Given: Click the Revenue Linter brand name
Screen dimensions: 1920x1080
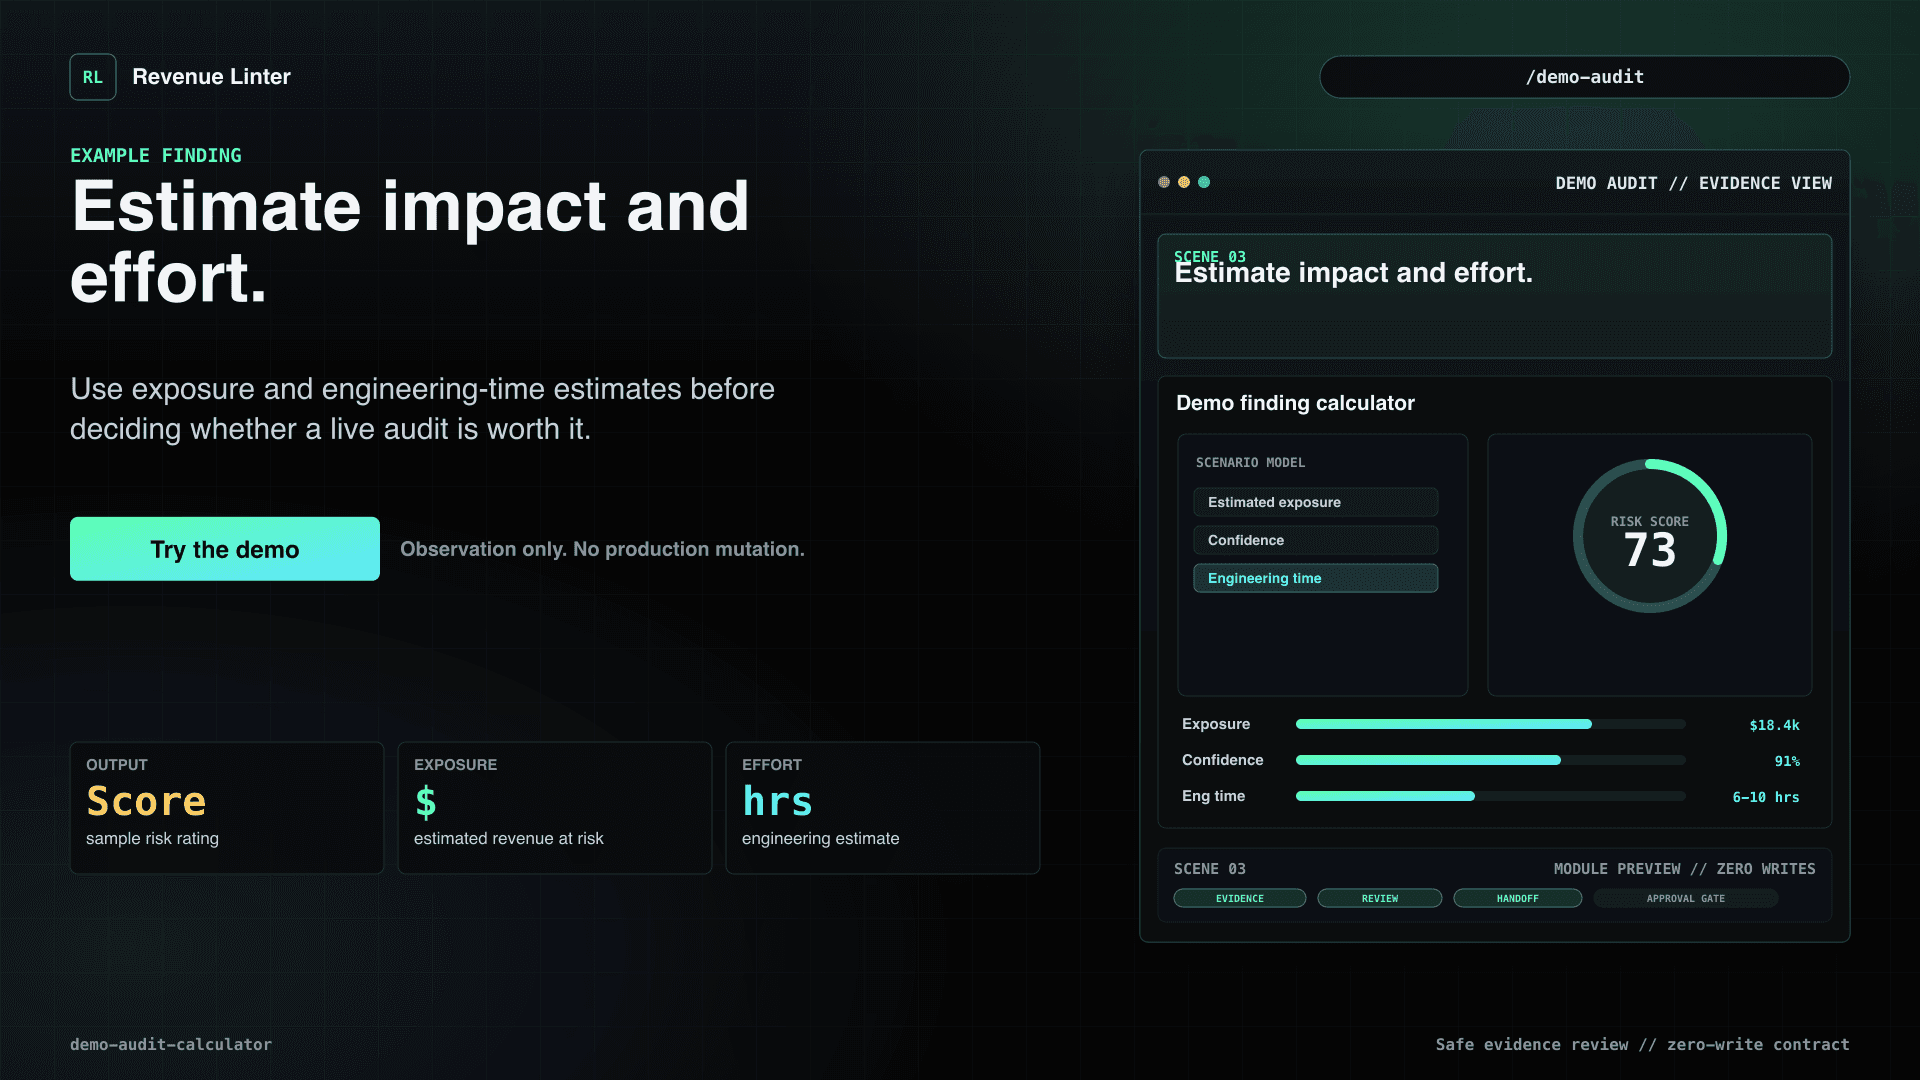Looking at the screenshot, I should 211,77.
